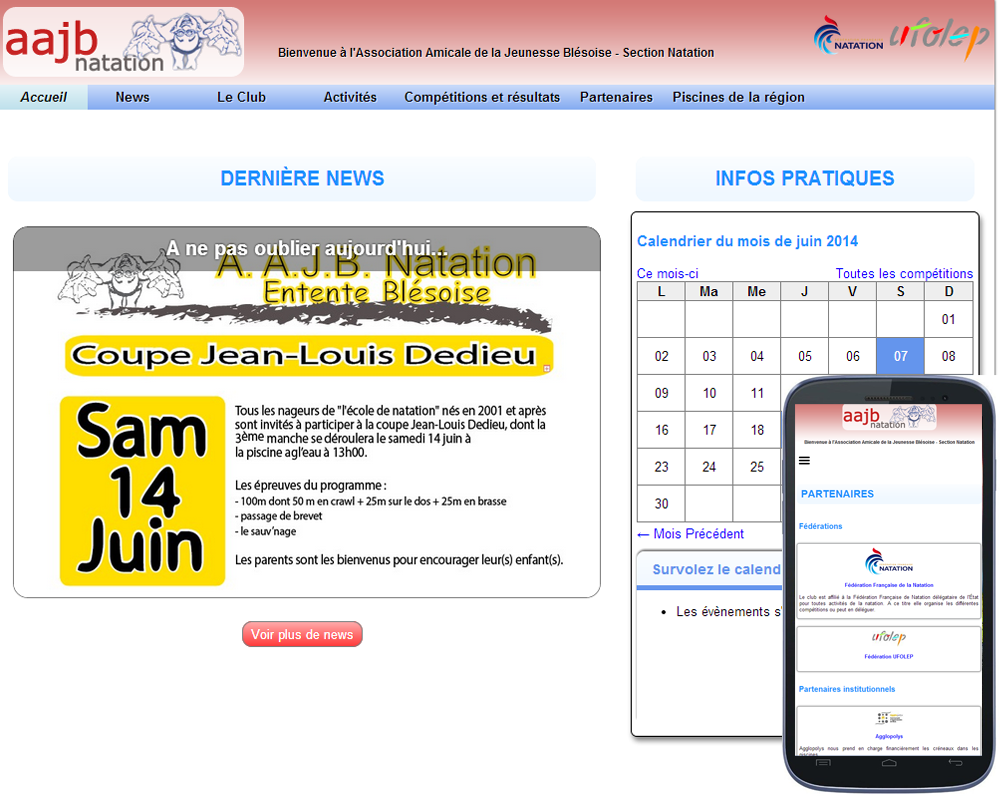Open the Partenaires menu item
The width and height of the screenshot is (1000, 800).
click(x=616, y=97)
